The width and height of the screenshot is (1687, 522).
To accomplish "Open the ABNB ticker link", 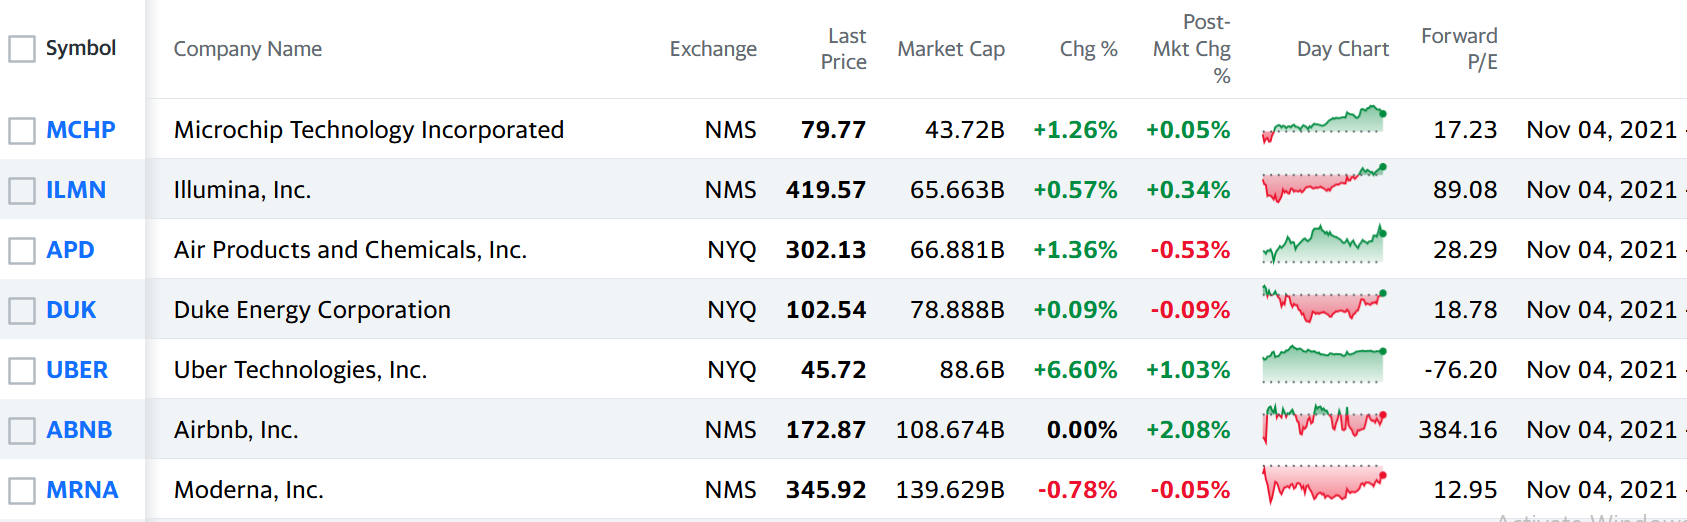I will pos(79,430).
